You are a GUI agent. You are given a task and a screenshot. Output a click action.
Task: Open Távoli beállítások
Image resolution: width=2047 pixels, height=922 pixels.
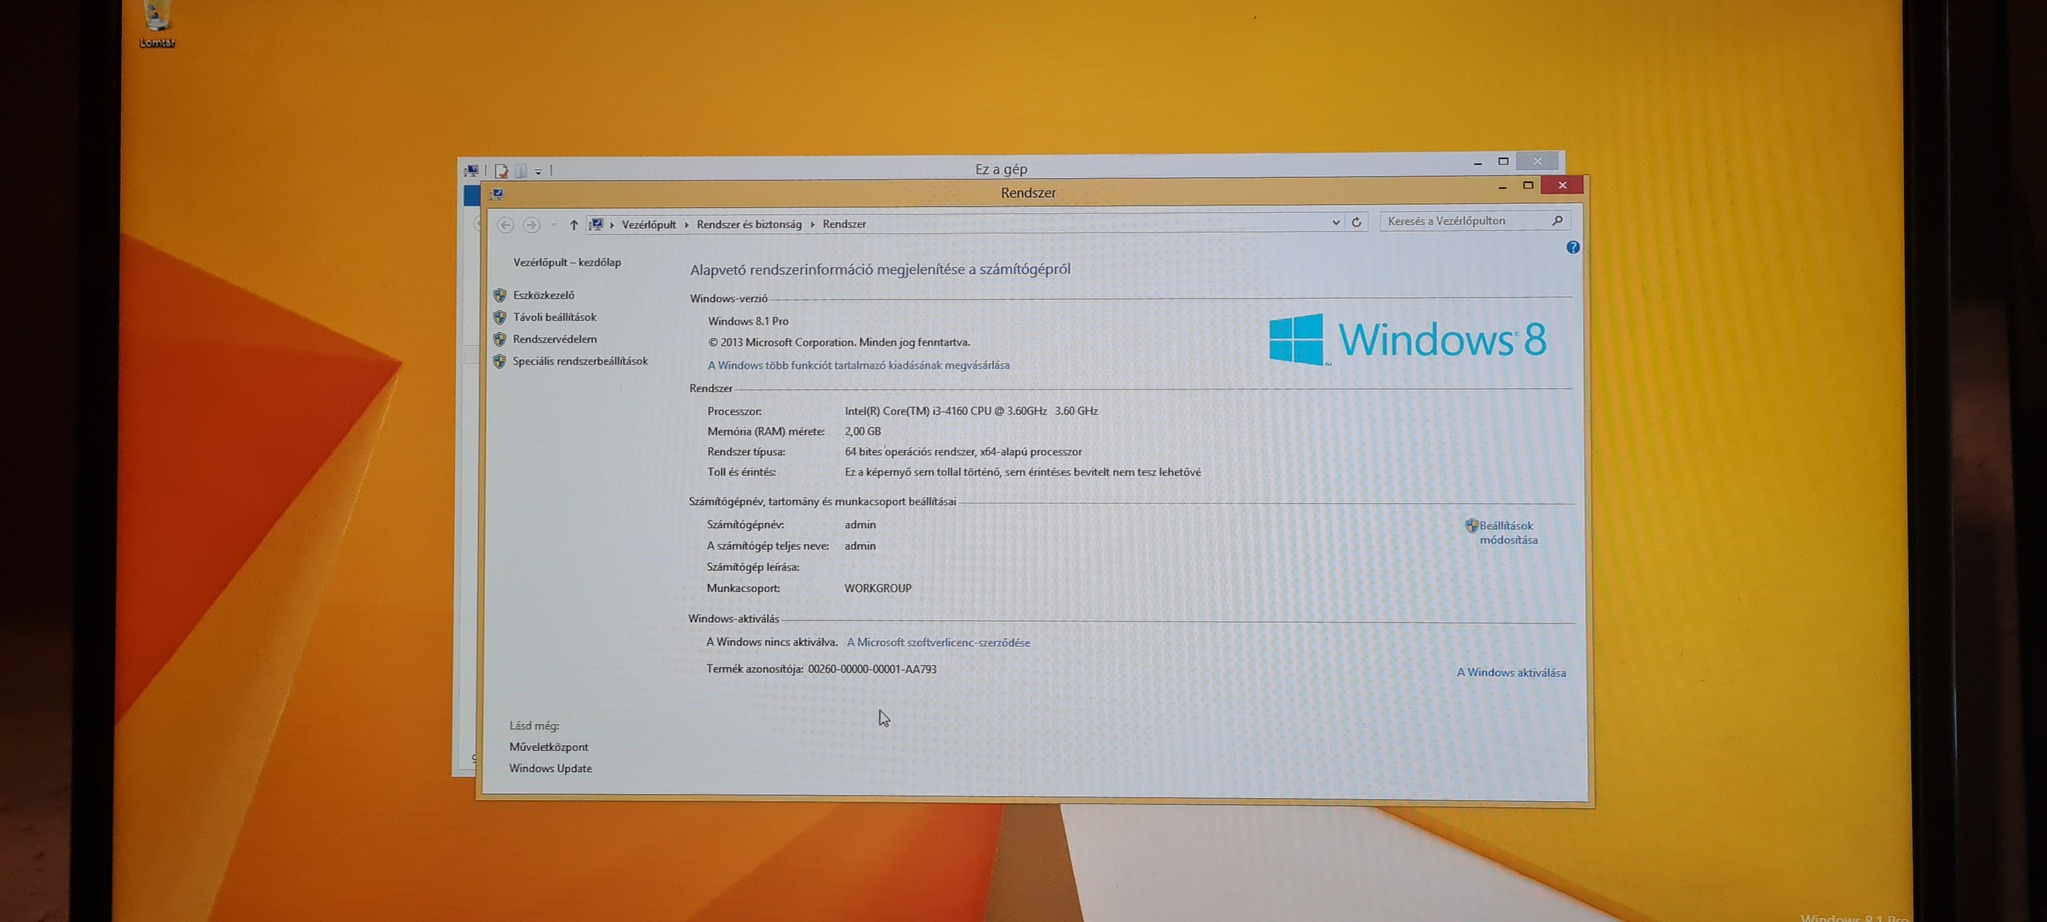(554, 317)
